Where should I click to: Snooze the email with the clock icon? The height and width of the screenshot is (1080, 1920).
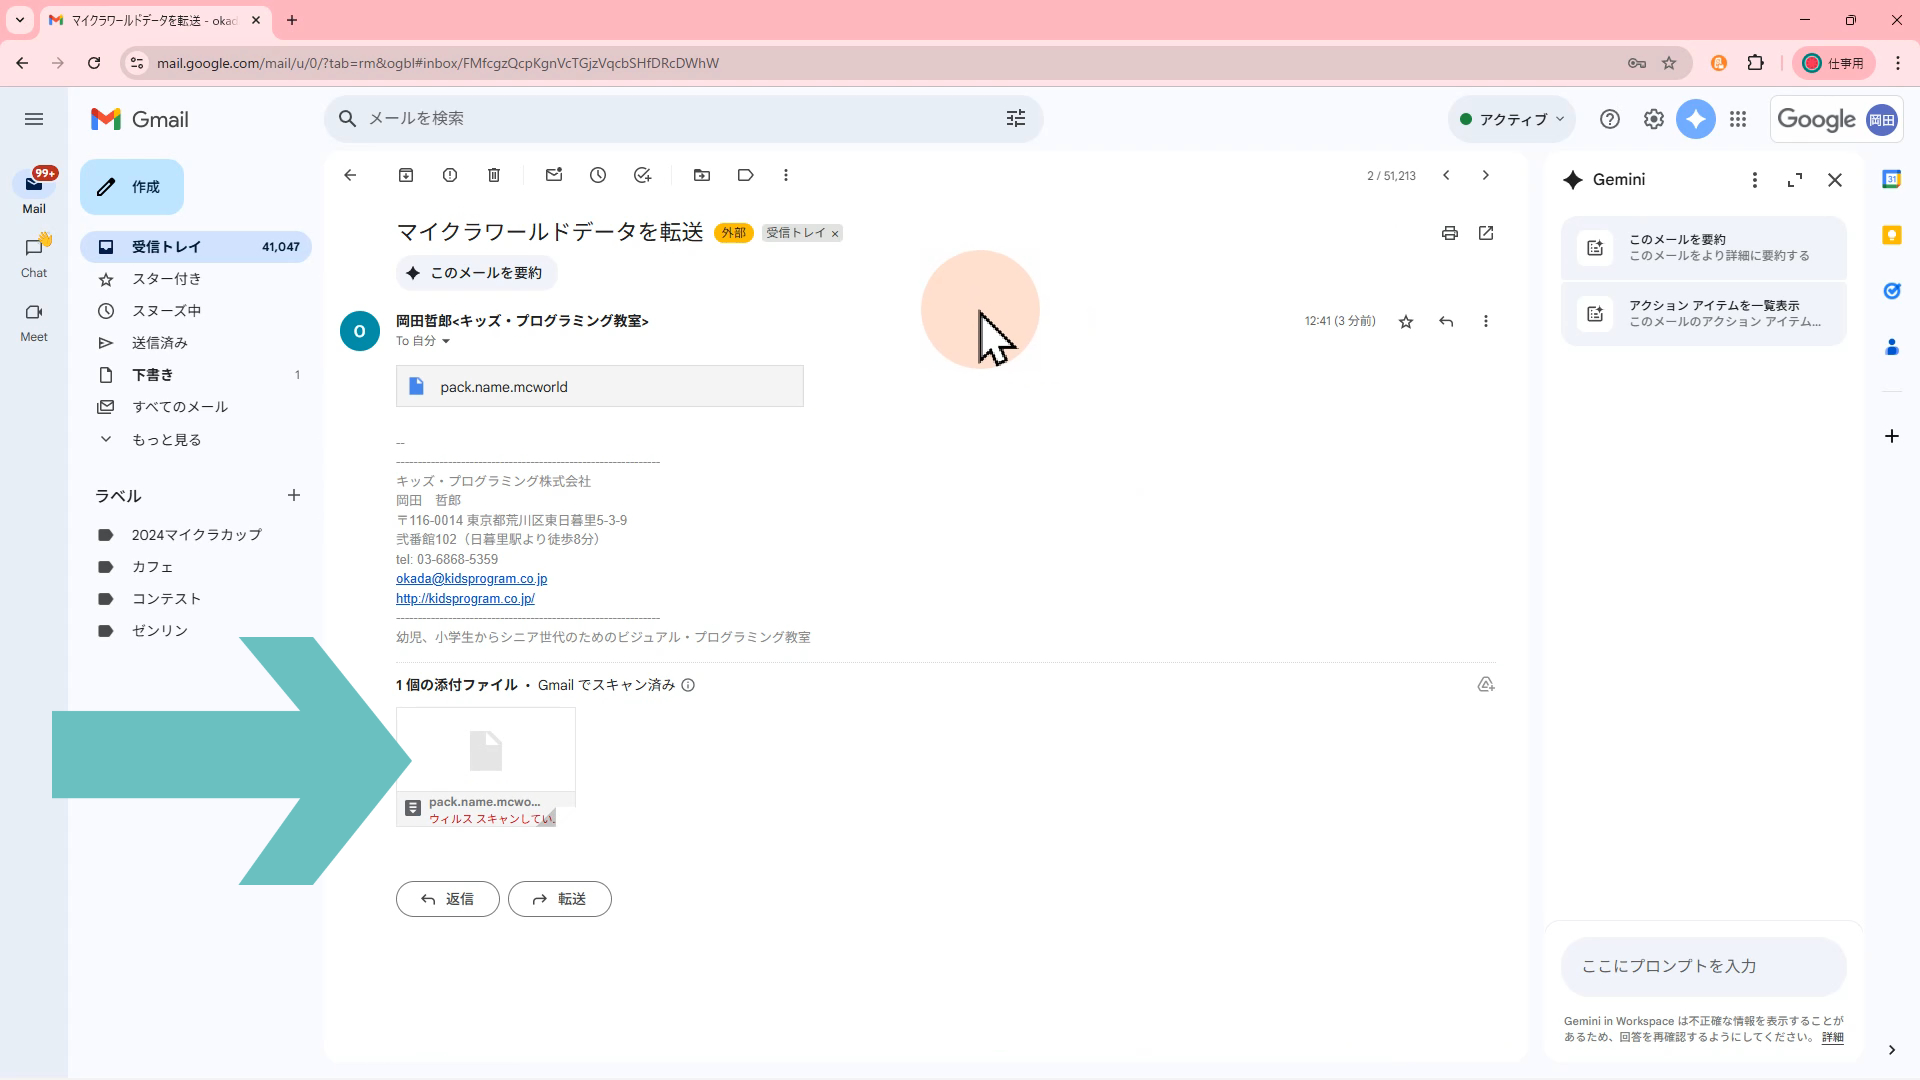(598, 175)
